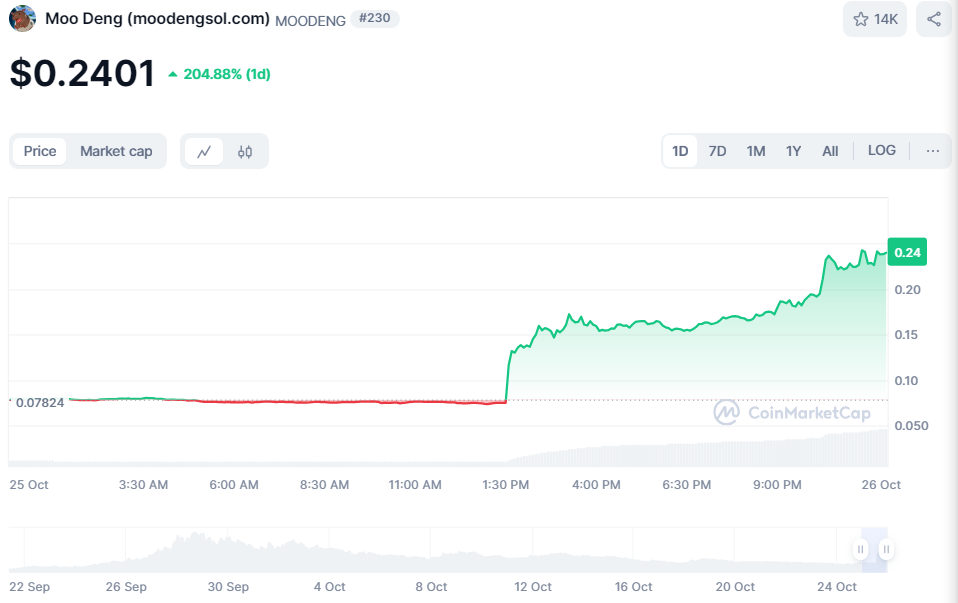Click the 8 Oct label in range navigator

click(x=431, y=587)
